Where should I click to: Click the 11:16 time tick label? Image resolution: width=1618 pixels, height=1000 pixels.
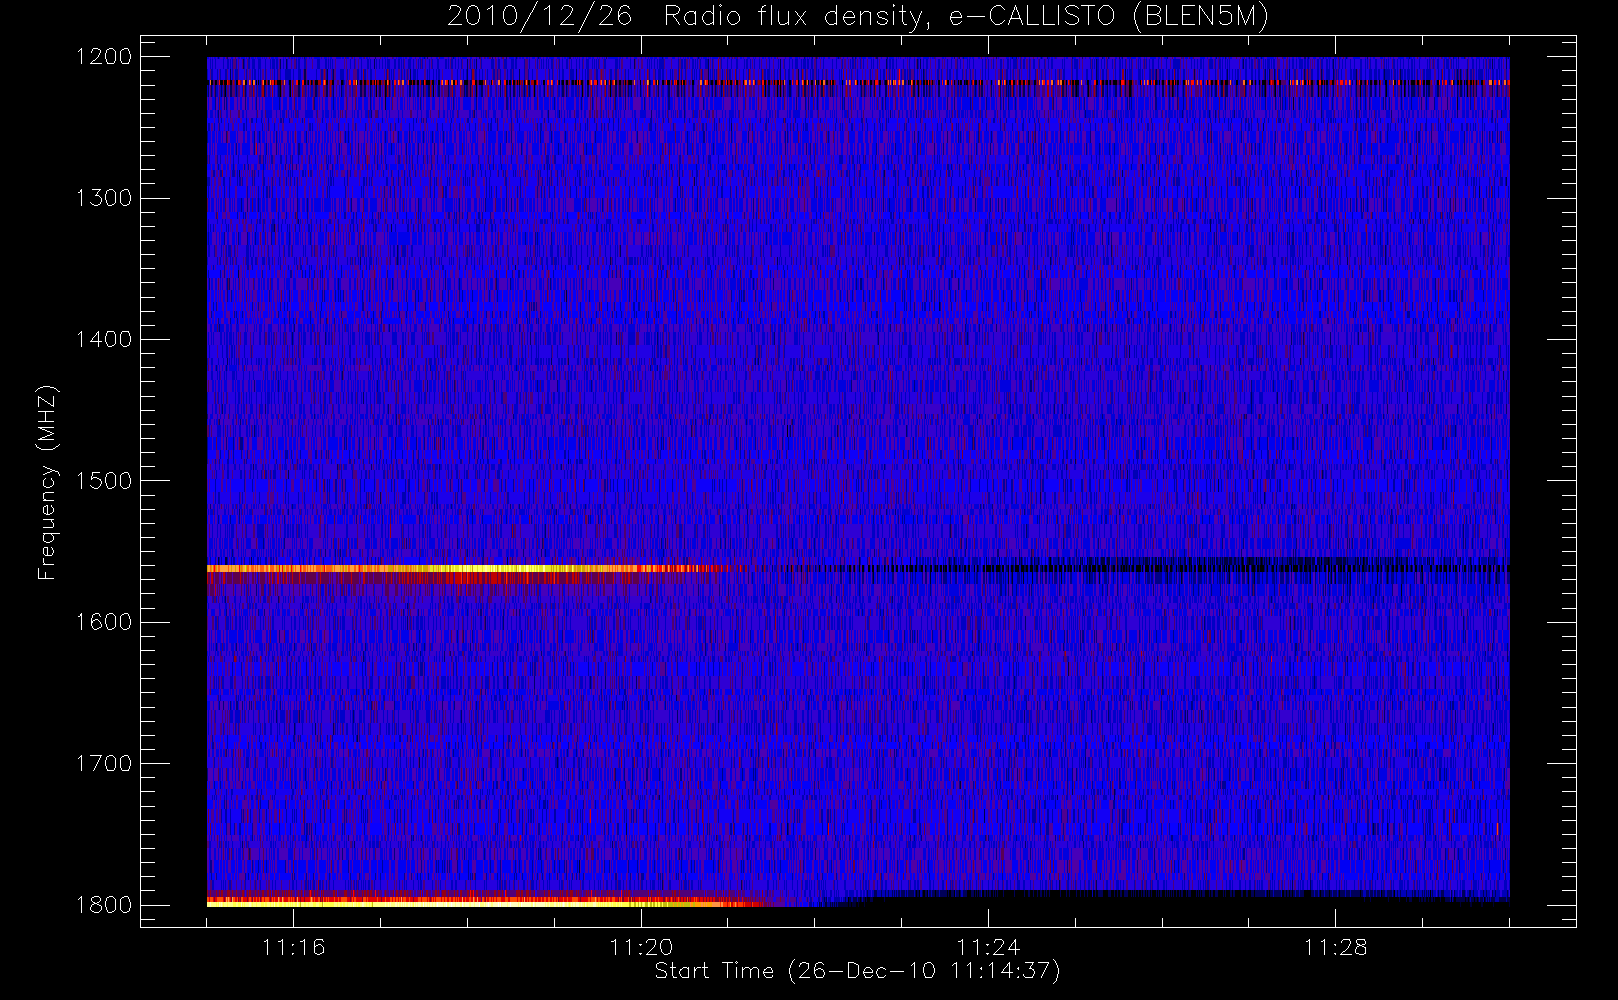294,947
